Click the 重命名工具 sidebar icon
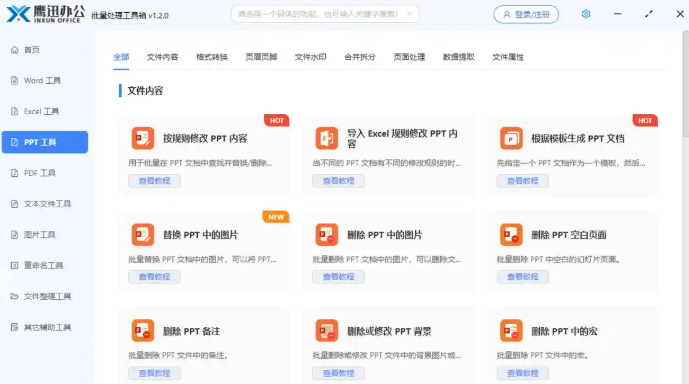Image resolution: width=689 pixels, height=384 pixels. click(15, 265)
